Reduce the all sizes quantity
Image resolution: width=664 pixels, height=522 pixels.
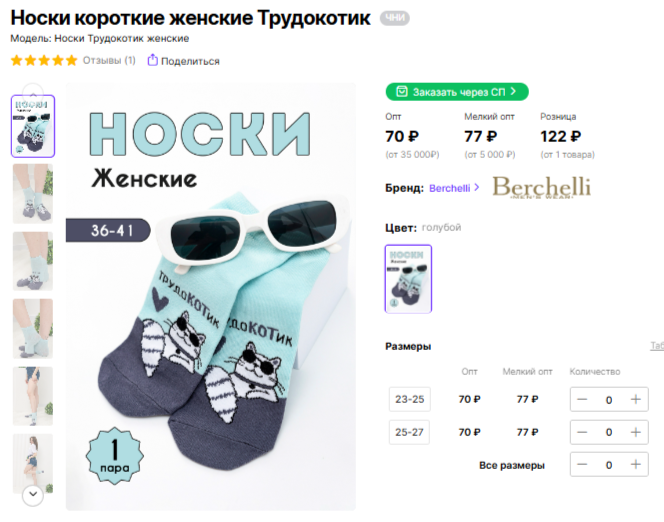point(582,464)
